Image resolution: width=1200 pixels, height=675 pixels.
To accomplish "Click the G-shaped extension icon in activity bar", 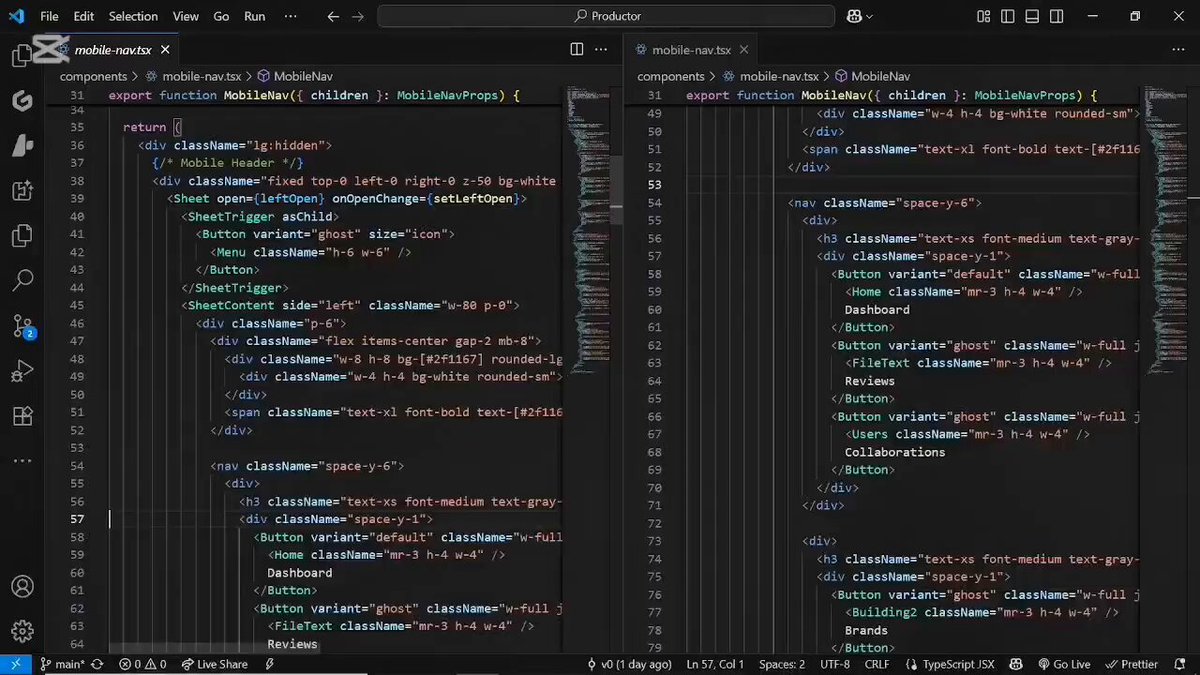I will coord(22,101).
